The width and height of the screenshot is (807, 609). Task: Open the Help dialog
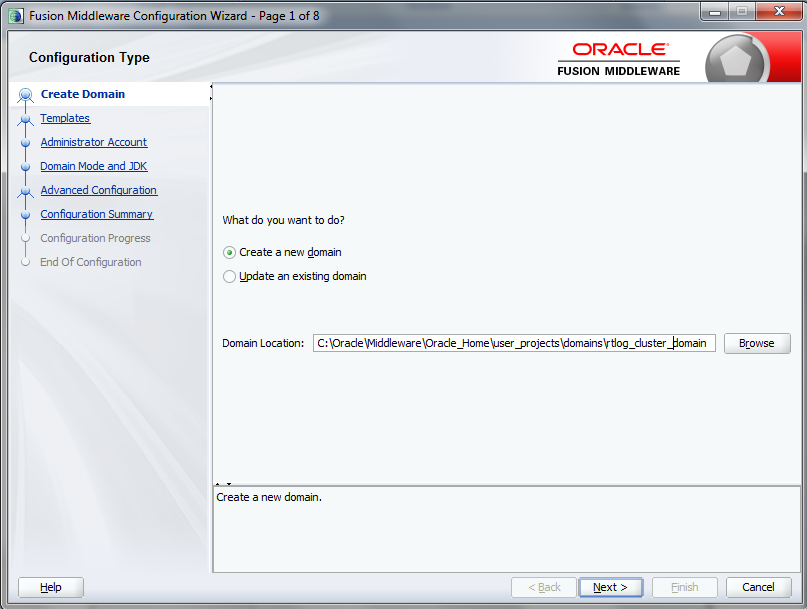coord(50,587)
